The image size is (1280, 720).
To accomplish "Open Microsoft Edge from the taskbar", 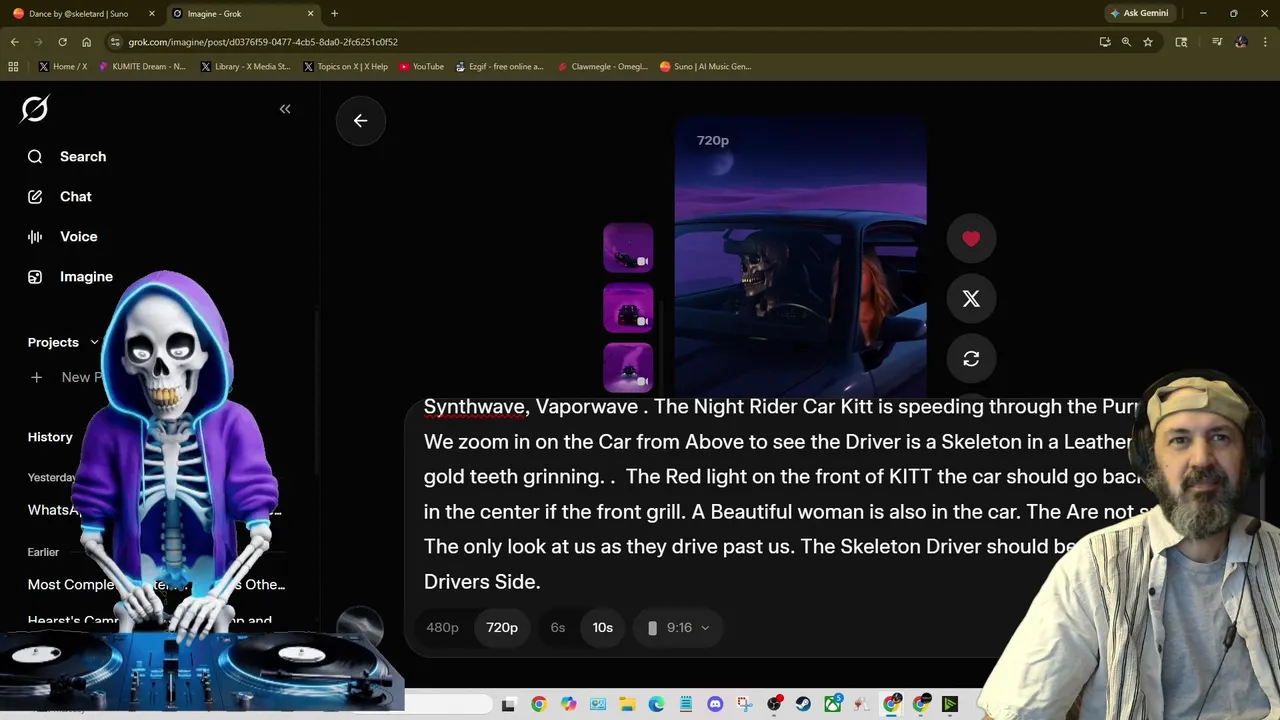I will 656,705.
